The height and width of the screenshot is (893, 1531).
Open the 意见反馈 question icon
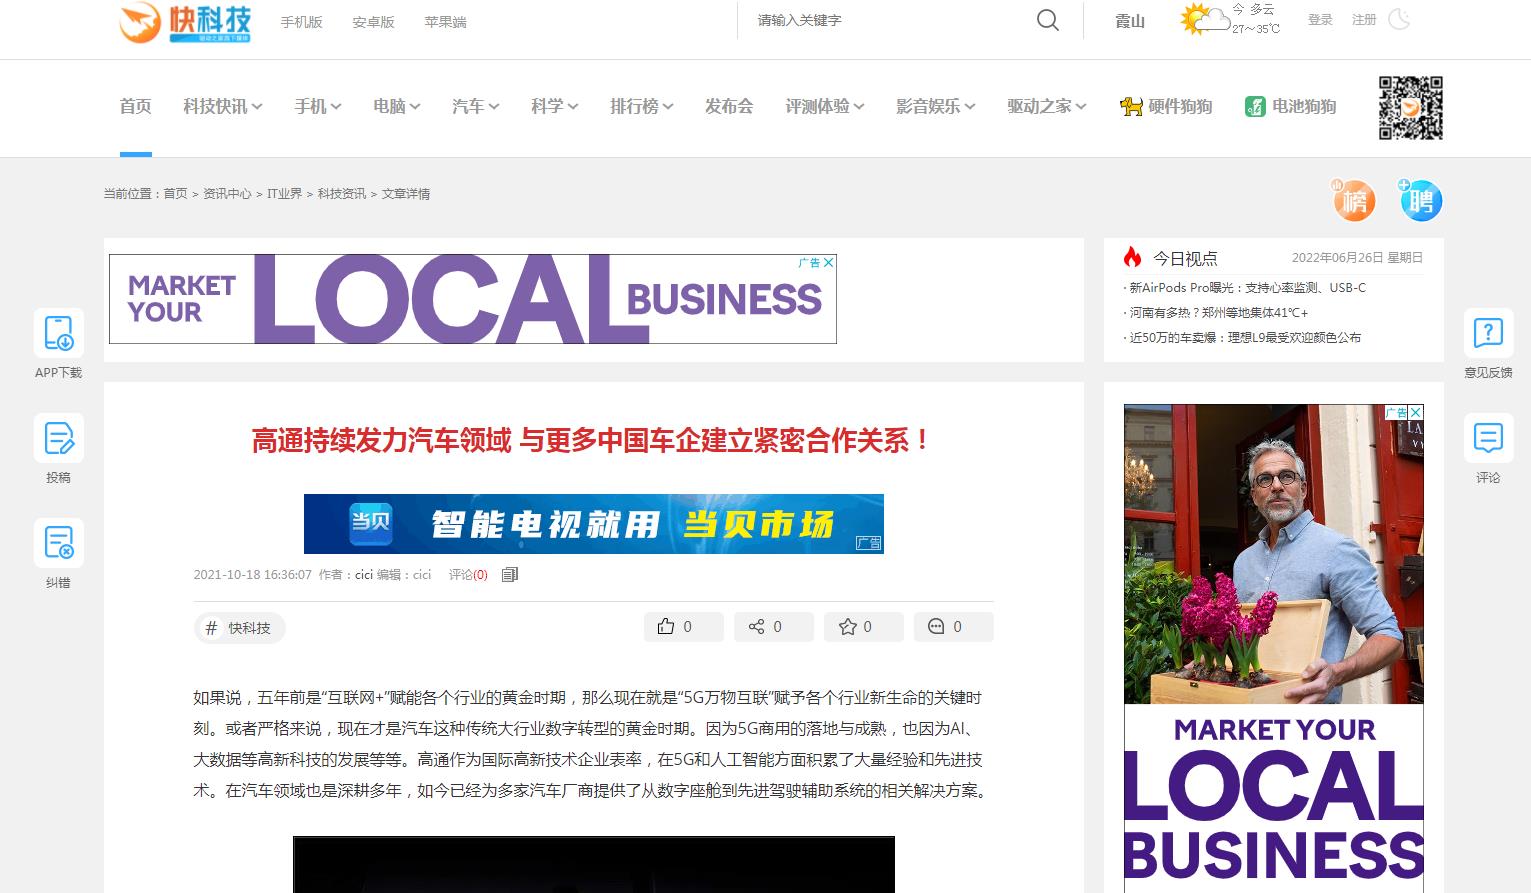pos(1488,333)
